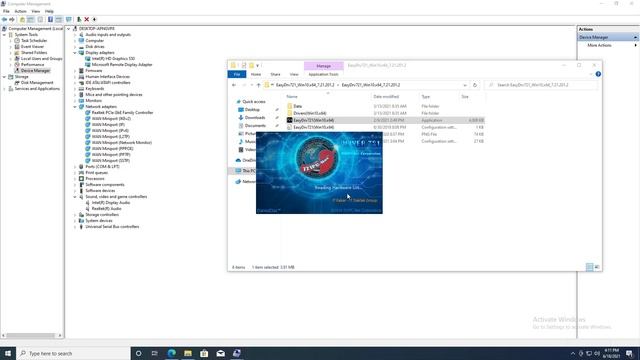Screen dimensions: 640x360
Task: Click the Forward arrow in Computer Management toolbar
Action: [12, 19]
